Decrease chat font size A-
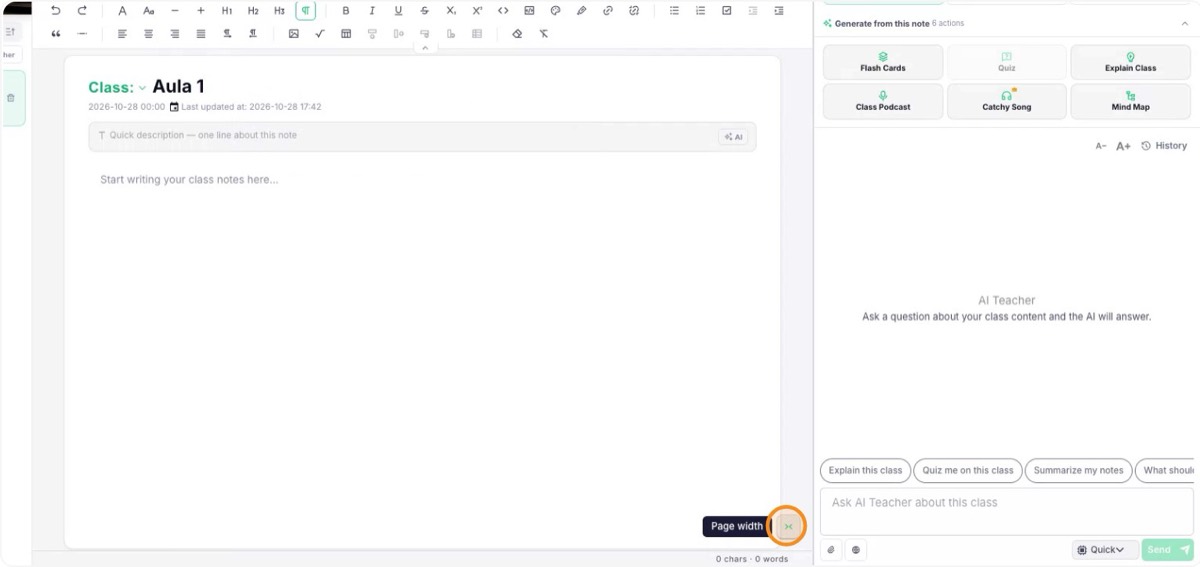Image resolution: width=1200 pixels, height=567 pixels. 1101,146
